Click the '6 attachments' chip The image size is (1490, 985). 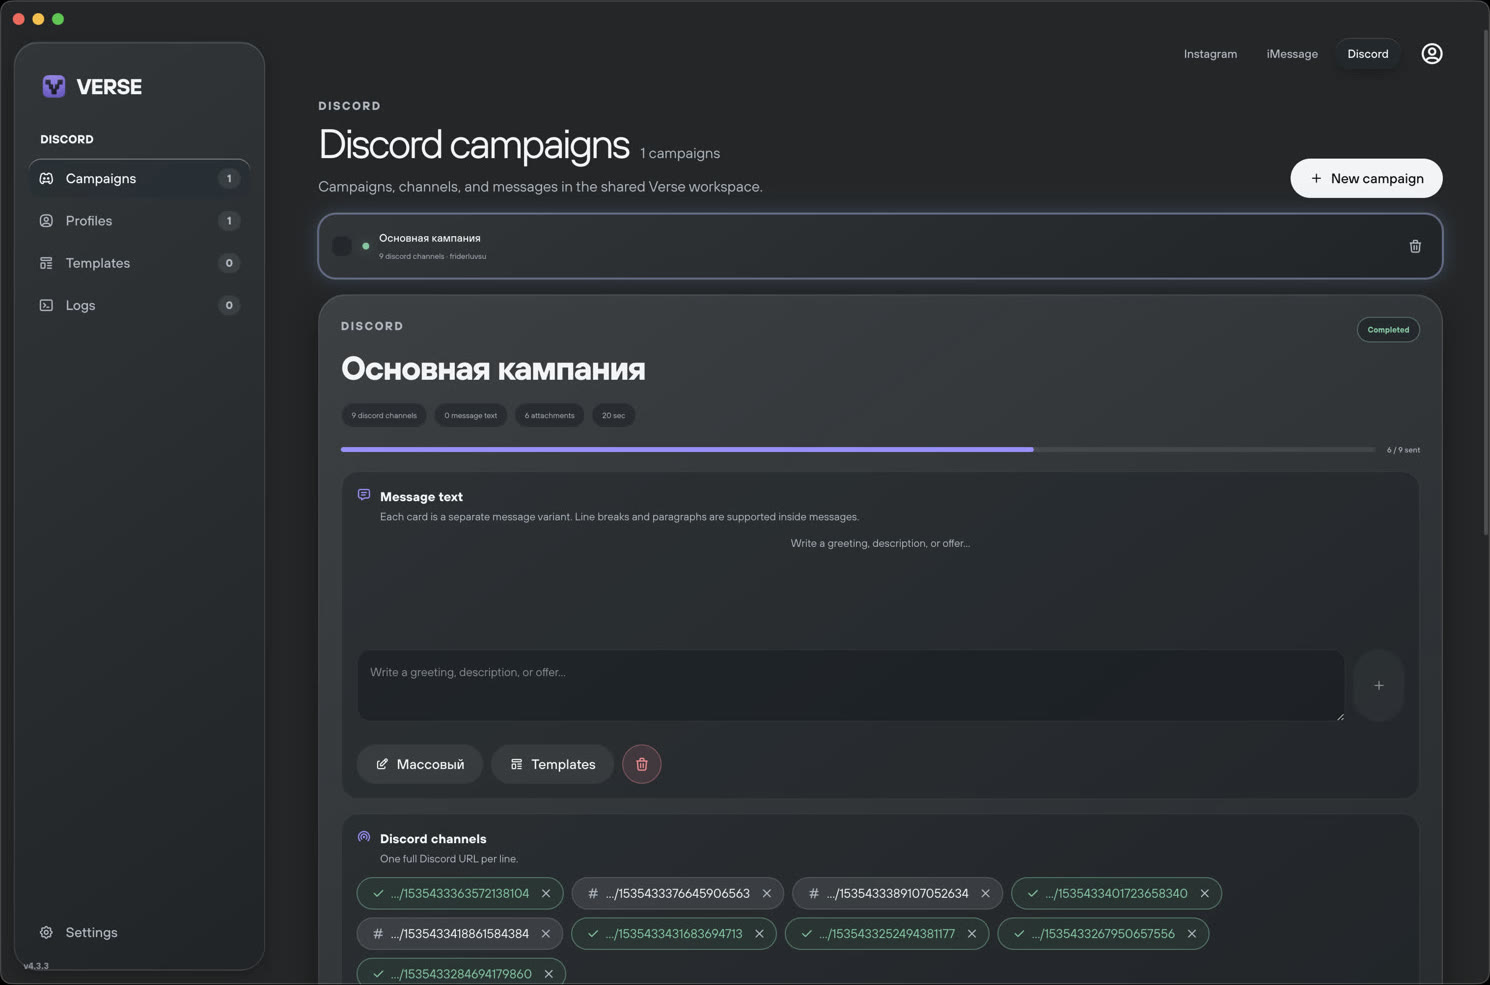tap(550, 416)
